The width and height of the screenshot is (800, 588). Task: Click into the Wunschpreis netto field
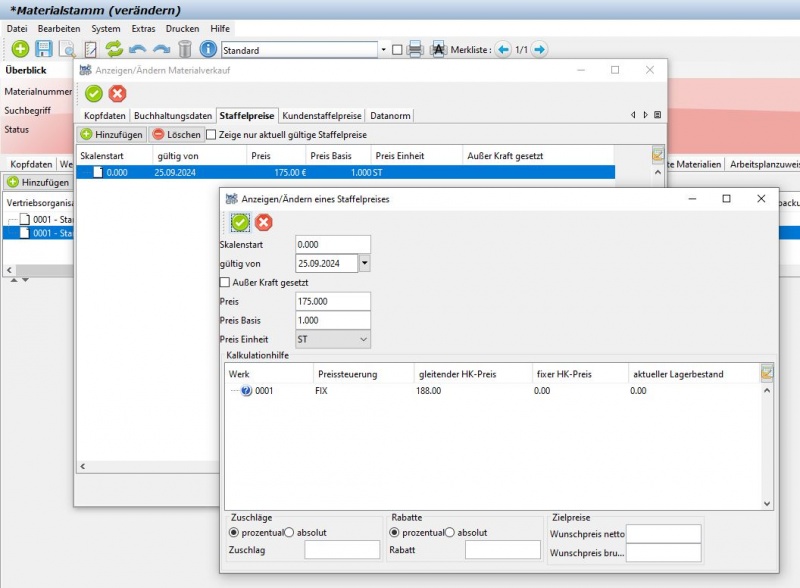tap(663, 533)
